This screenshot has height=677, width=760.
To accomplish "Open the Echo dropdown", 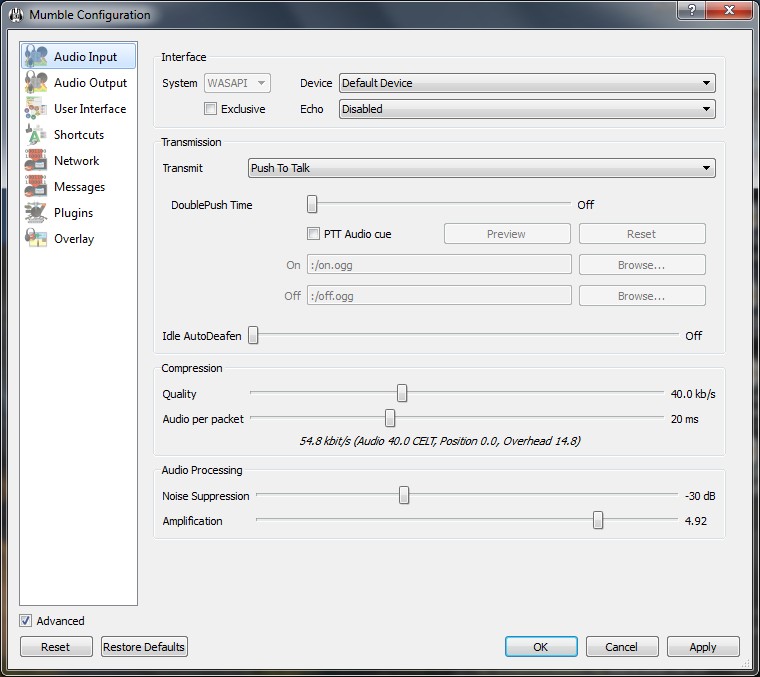I will [x=527, y=109].
